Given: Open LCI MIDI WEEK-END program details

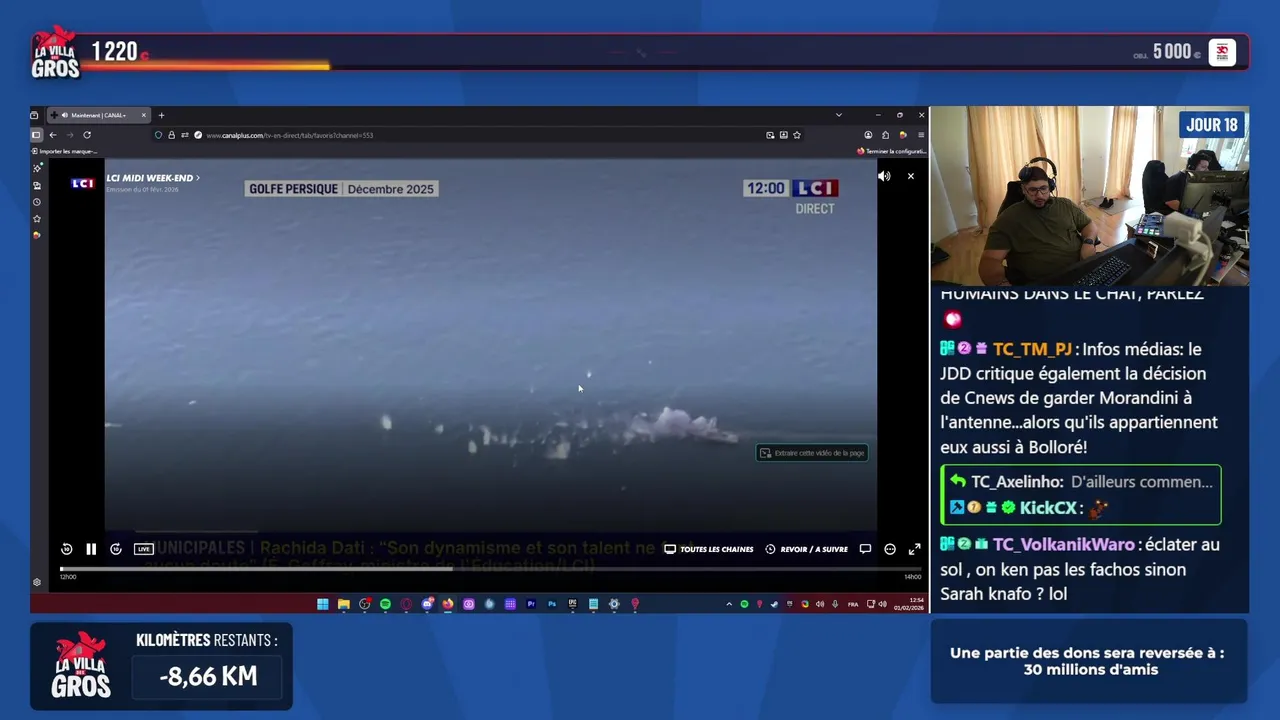Looking at the screenshot, I should [x=153, y=178].
